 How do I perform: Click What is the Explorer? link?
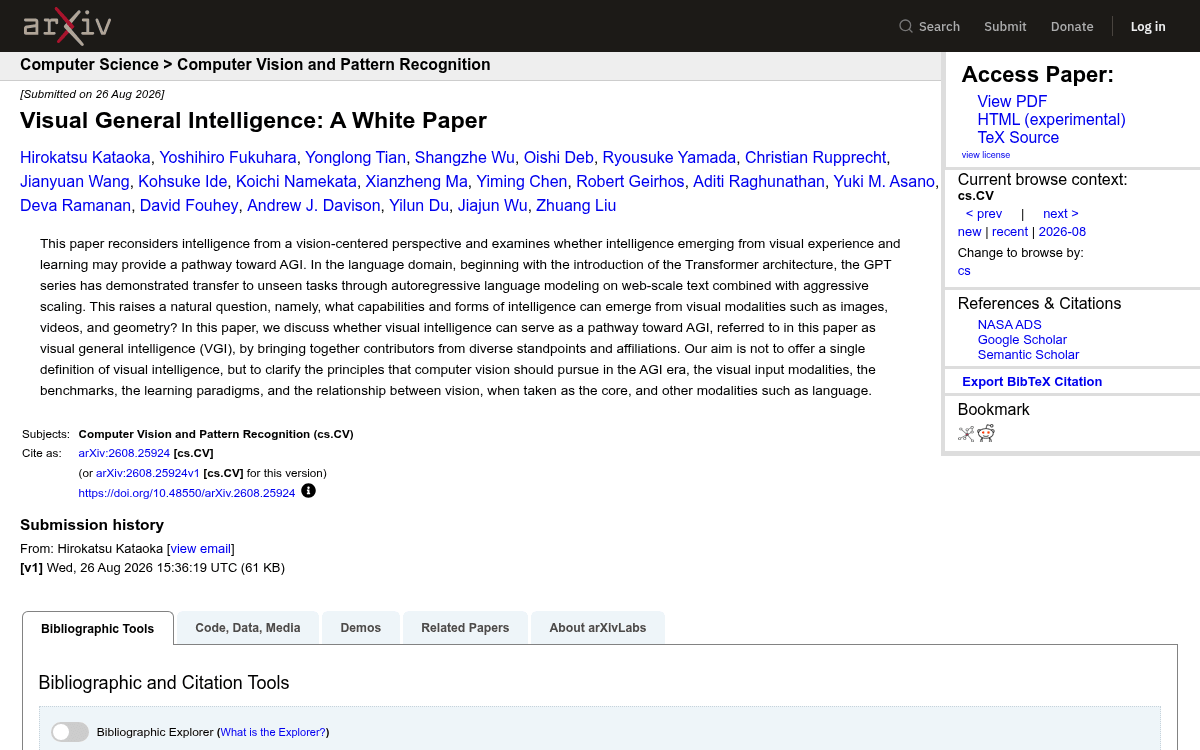273,732
